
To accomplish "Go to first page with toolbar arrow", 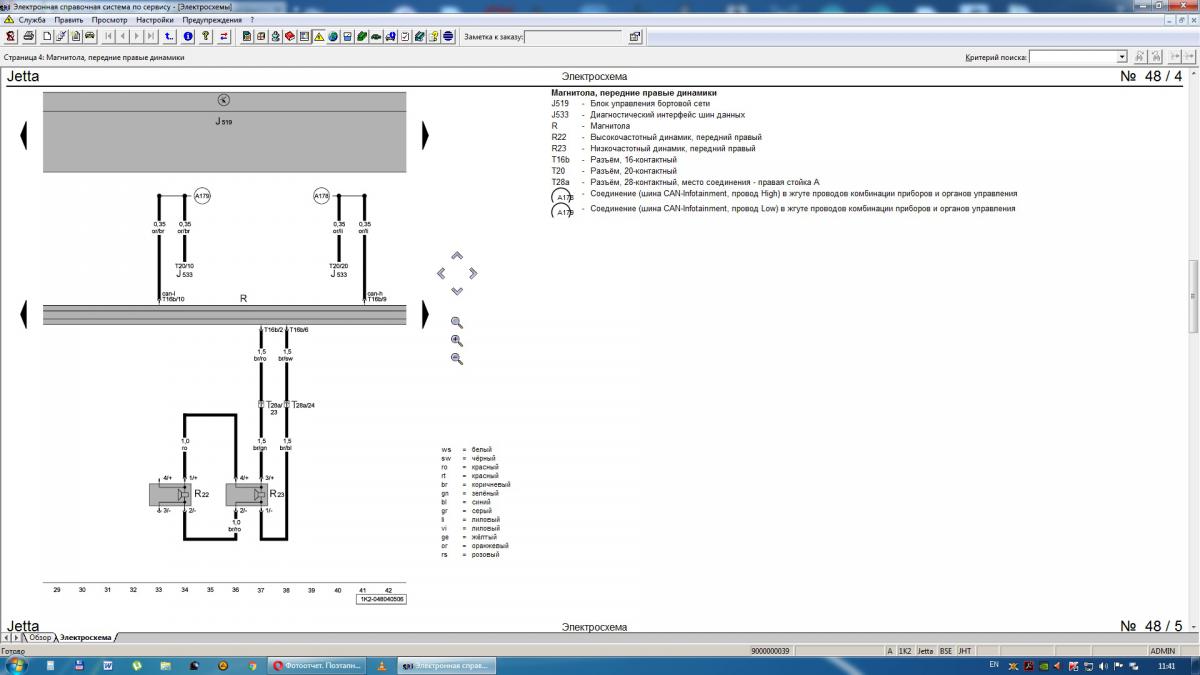I will [109, 37].
